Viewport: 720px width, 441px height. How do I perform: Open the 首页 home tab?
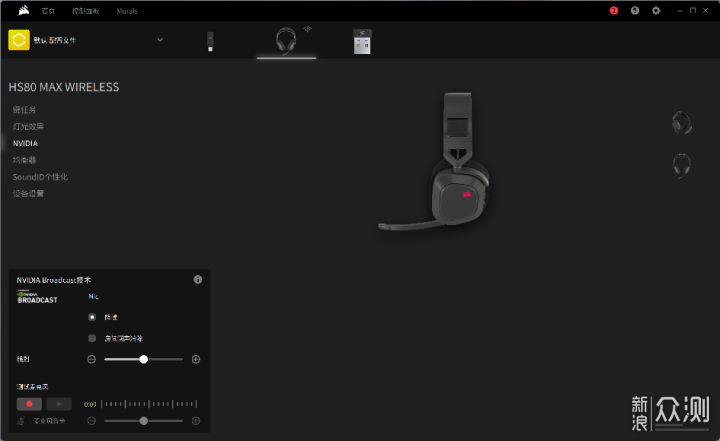[x=48, y=11]
